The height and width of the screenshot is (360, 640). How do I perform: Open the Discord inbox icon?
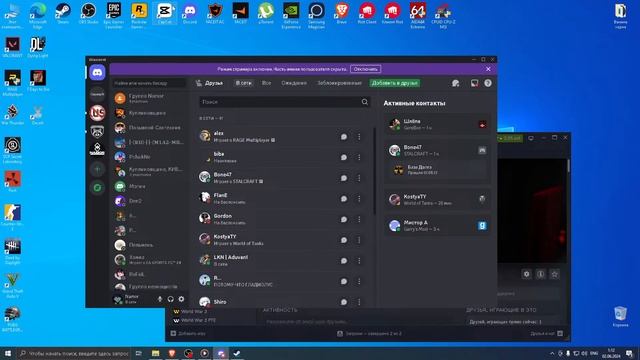[x=474, y=83]
